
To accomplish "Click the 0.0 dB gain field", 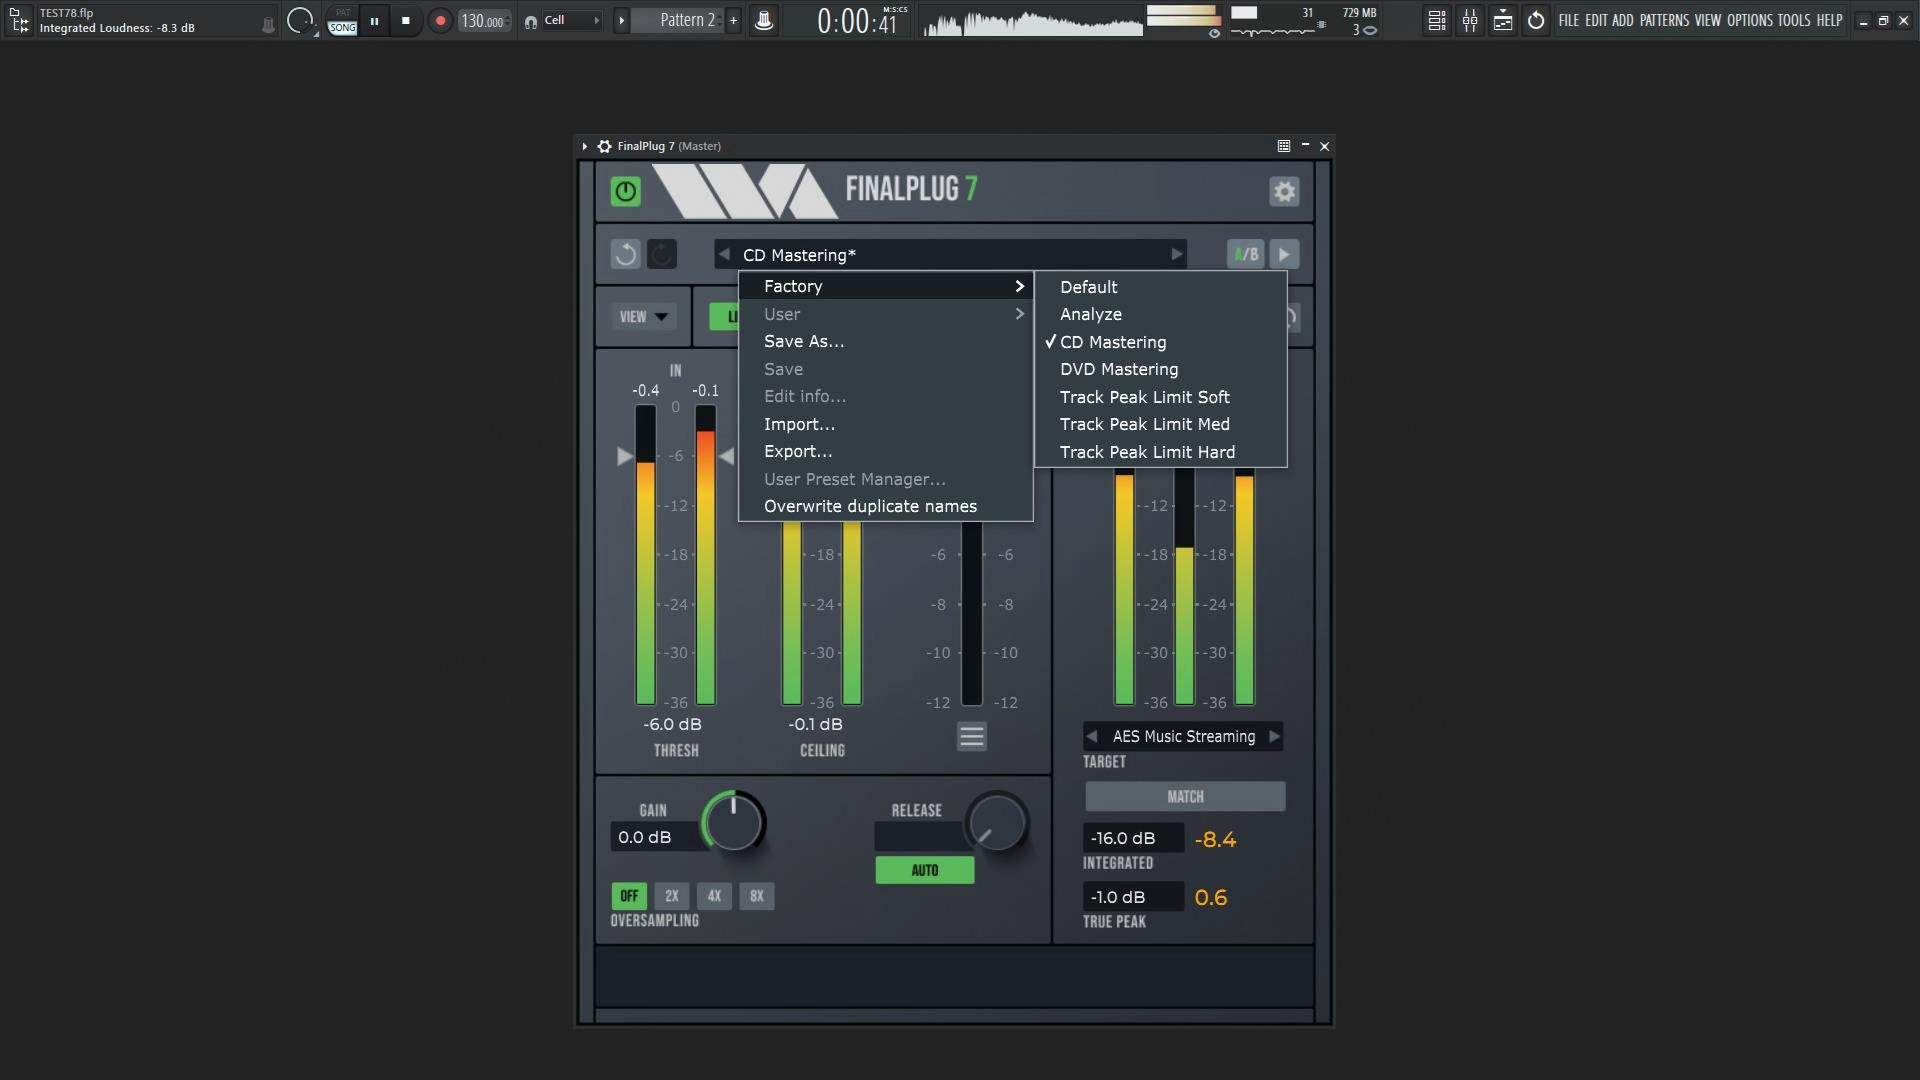I will pos(656,837).
